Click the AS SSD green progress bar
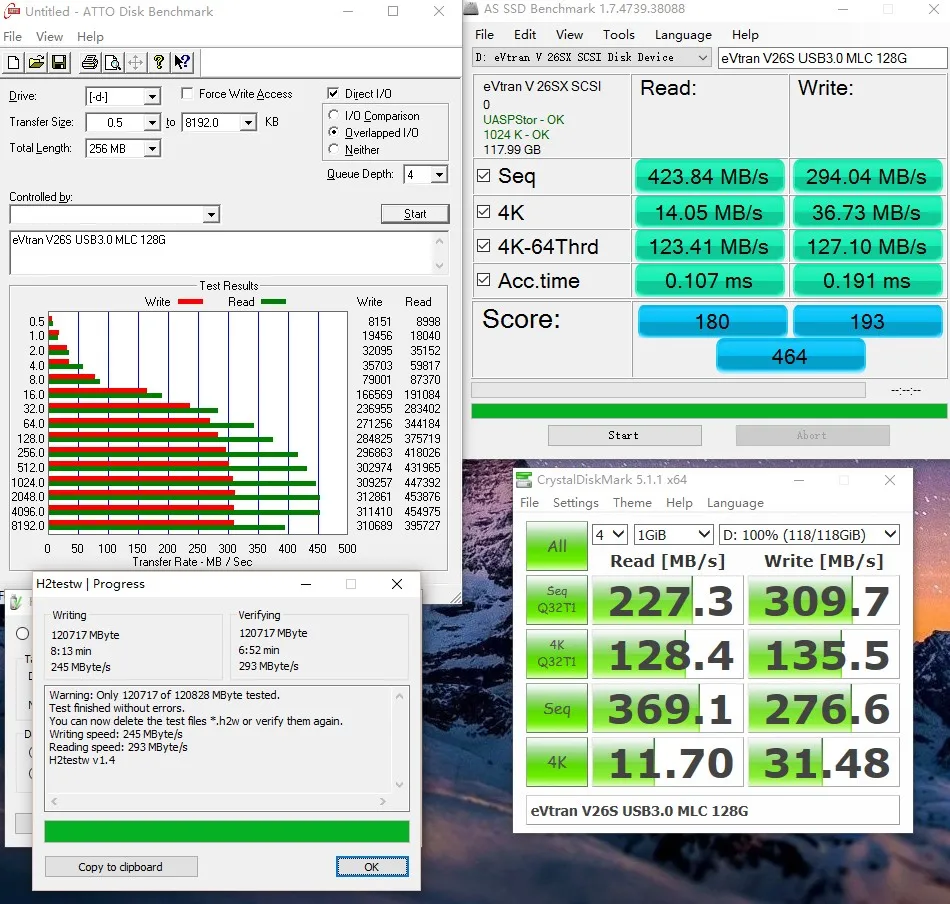Screen dimensions: 950x904 coord(709,411)
